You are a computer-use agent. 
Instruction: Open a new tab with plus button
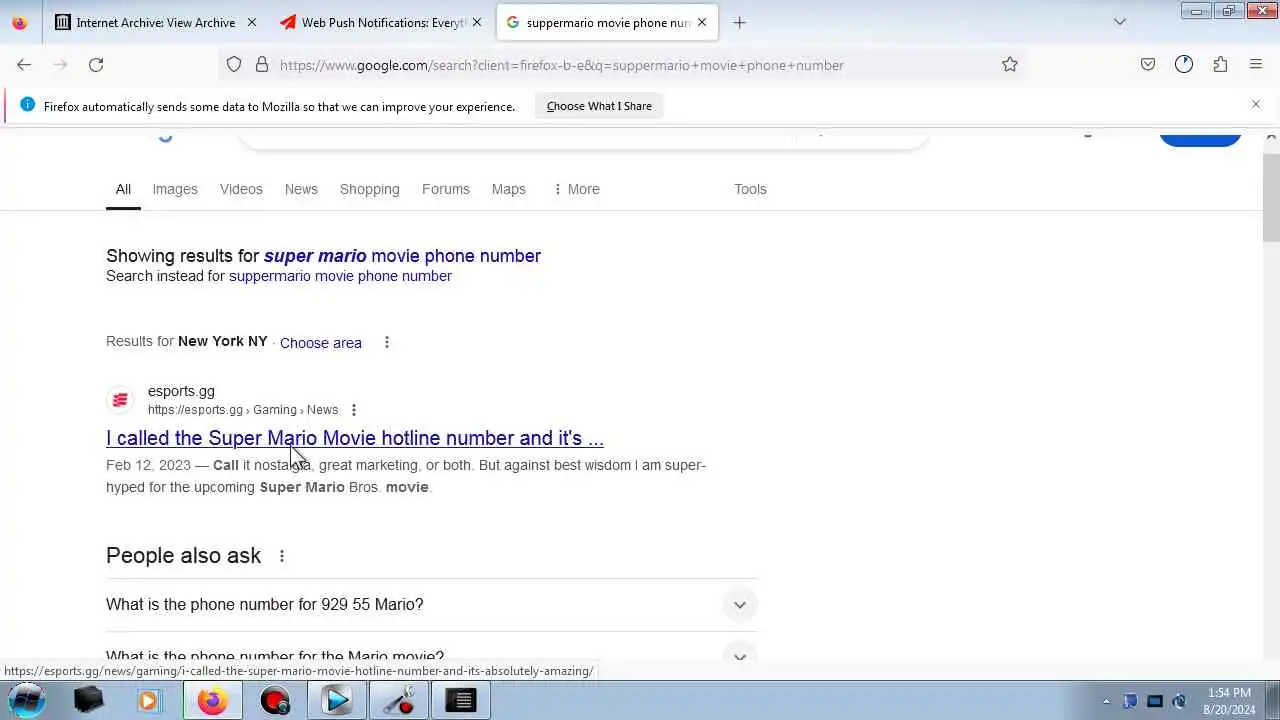click(739, 22)
